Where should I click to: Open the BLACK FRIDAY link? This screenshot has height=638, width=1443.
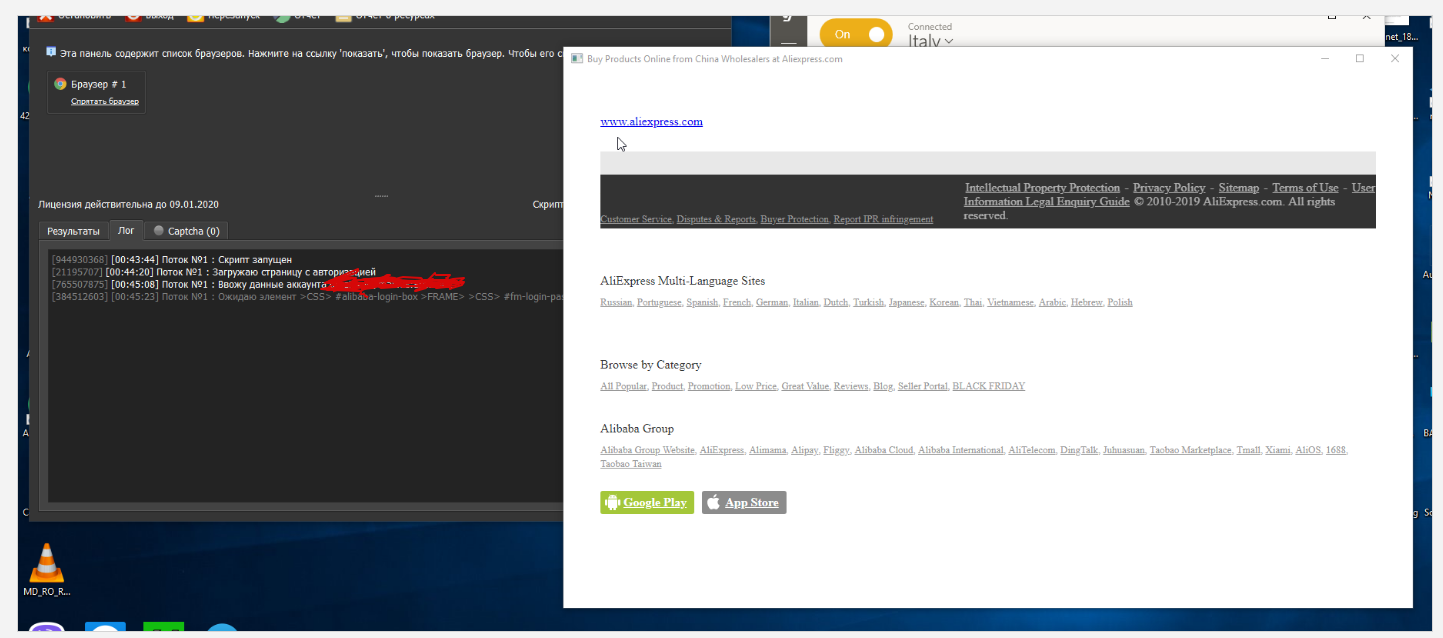[988, 386]
